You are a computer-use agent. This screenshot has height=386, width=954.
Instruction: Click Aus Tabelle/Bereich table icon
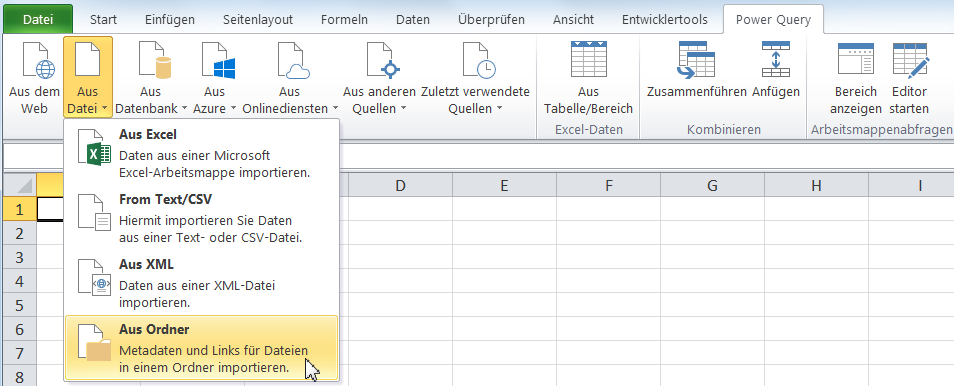(588, 61)
